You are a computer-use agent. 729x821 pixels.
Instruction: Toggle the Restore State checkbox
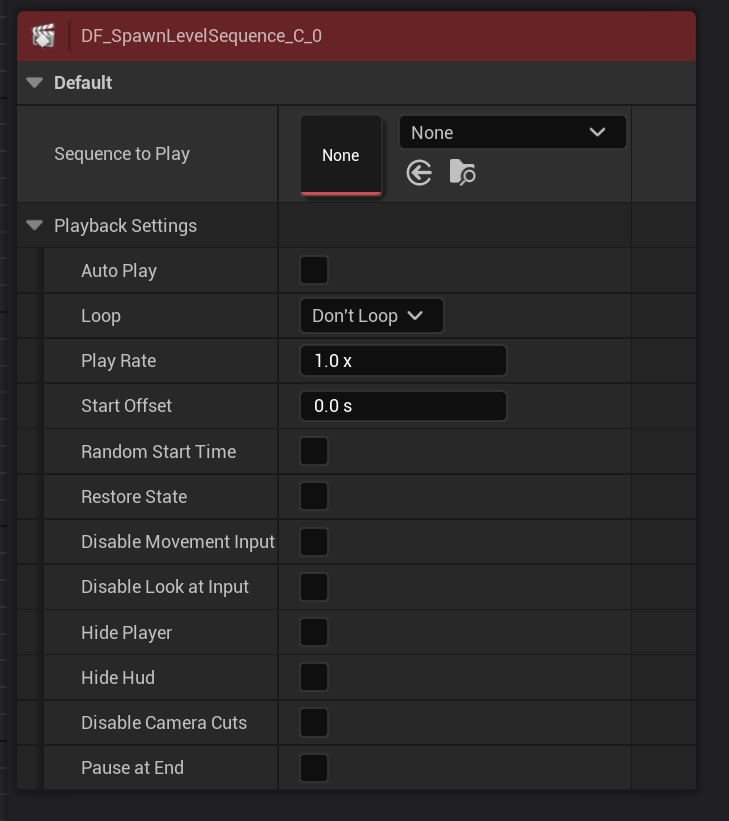314,496
